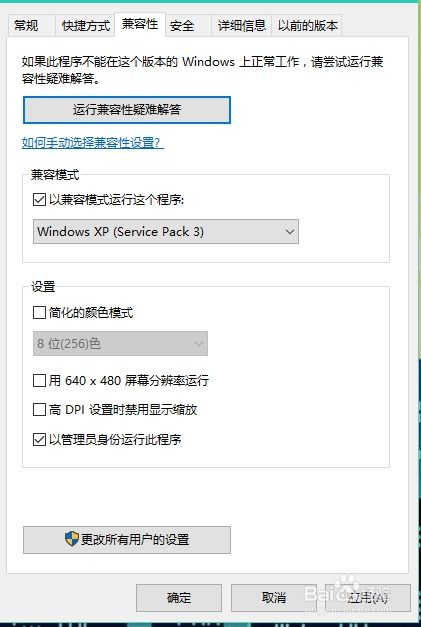421x627 pixels.
Task: Open link 如何手动选择兼容性设置?
Action: (93, 143)
